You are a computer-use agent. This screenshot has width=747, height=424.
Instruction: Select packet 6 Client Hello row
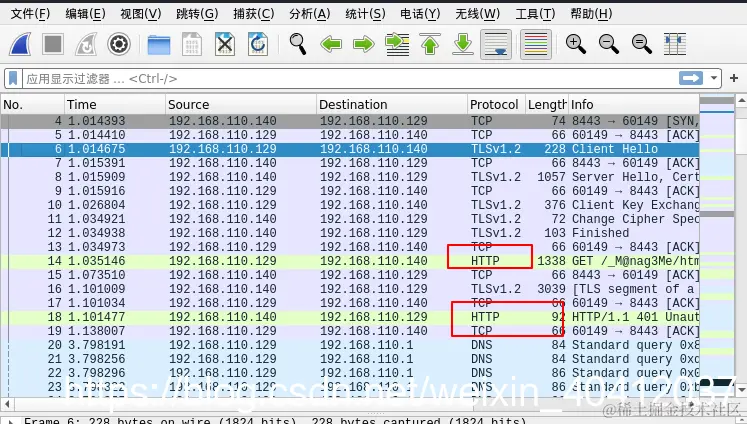pyautogui.click(x=350, y=149)
